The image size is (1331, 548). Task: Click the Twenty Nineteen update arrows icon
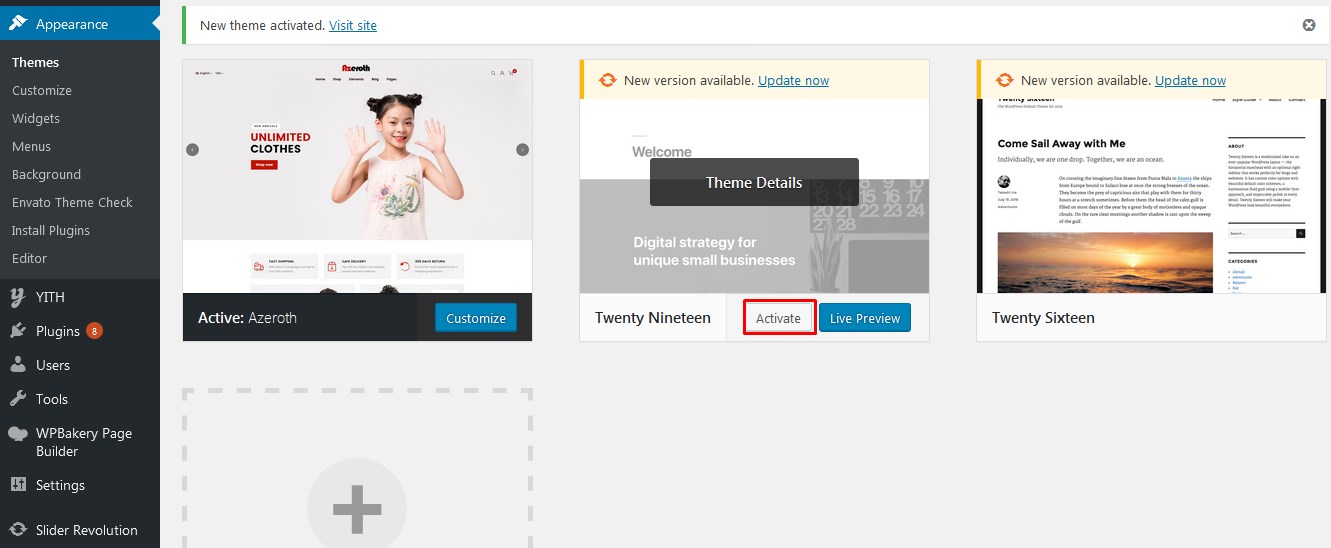607,80
